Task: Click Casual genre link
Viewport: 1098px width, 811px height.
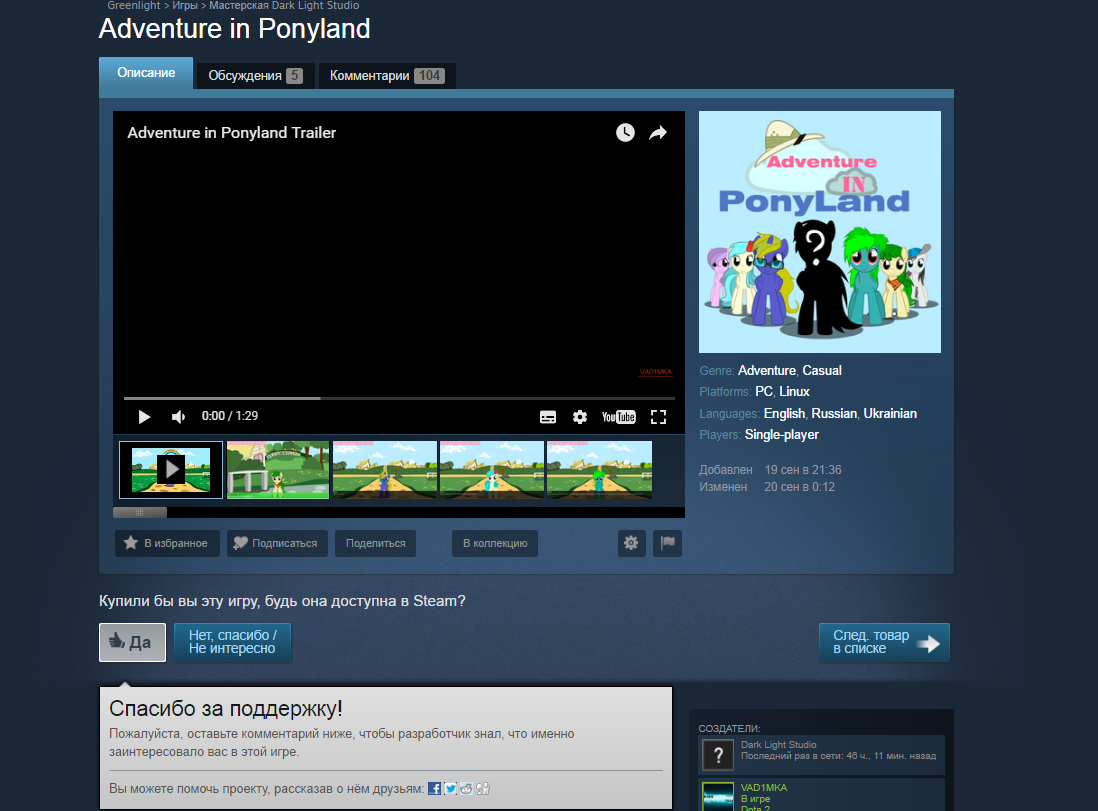Action: pyautogui.click(x=822, y=371)
